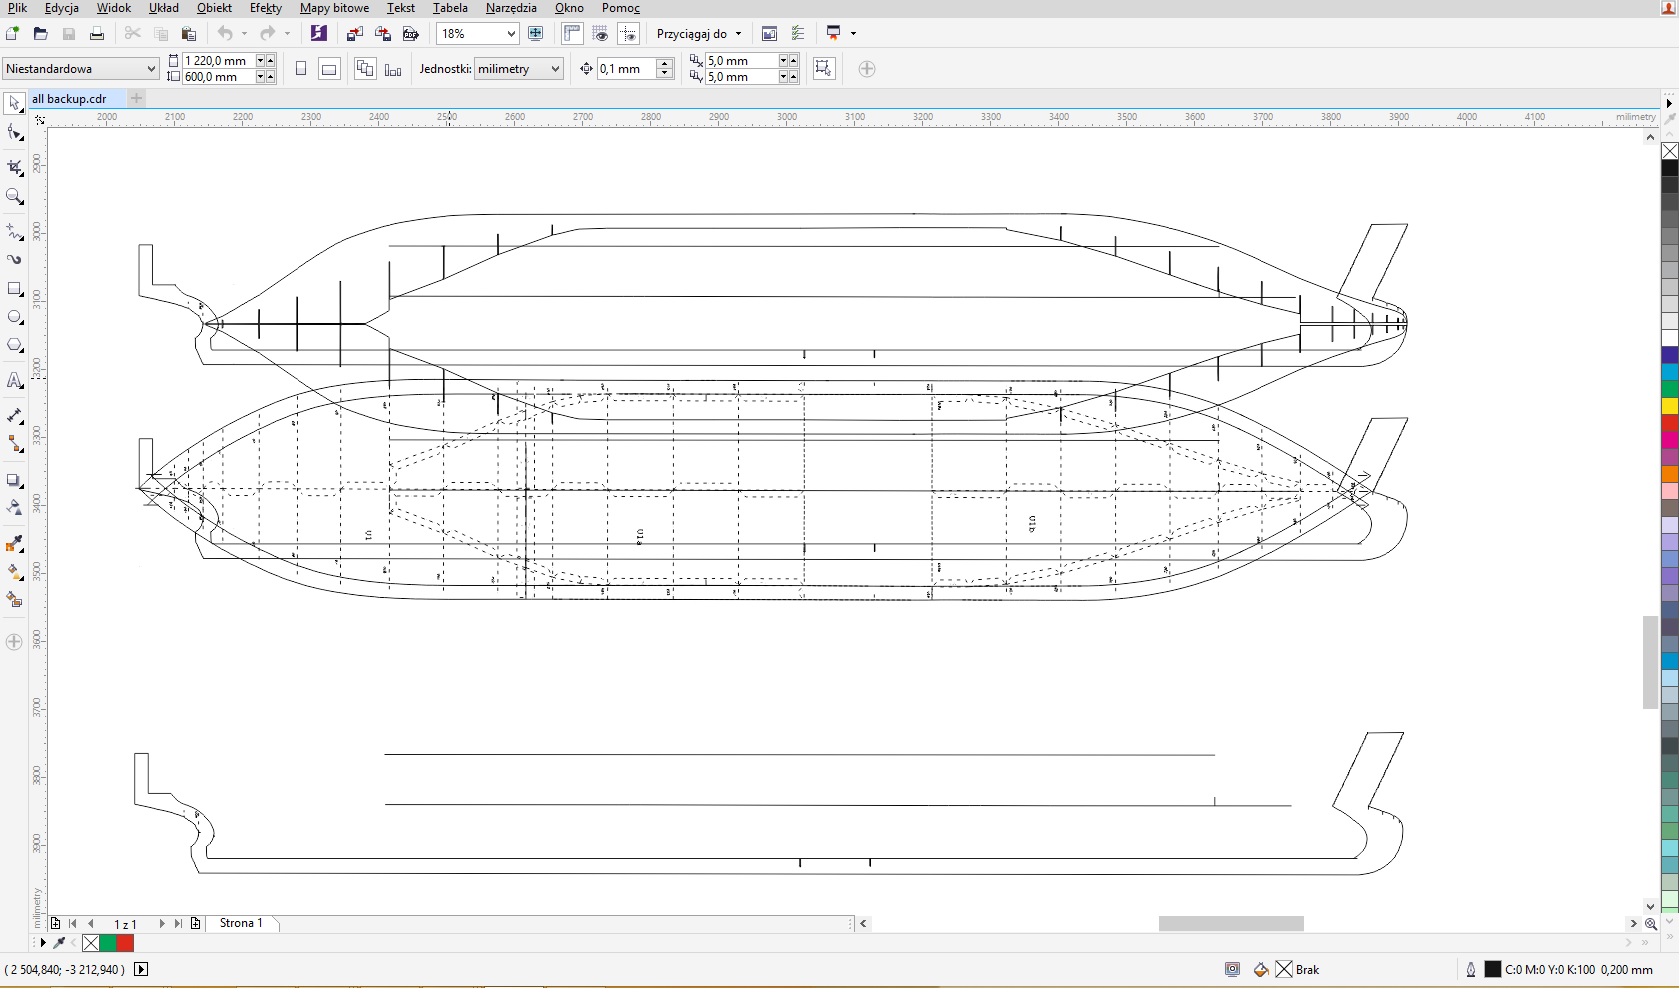Switch to the all backup.cdr document tab
Viewport: 1680px width, 1002px height.
(x=69, y=99)
